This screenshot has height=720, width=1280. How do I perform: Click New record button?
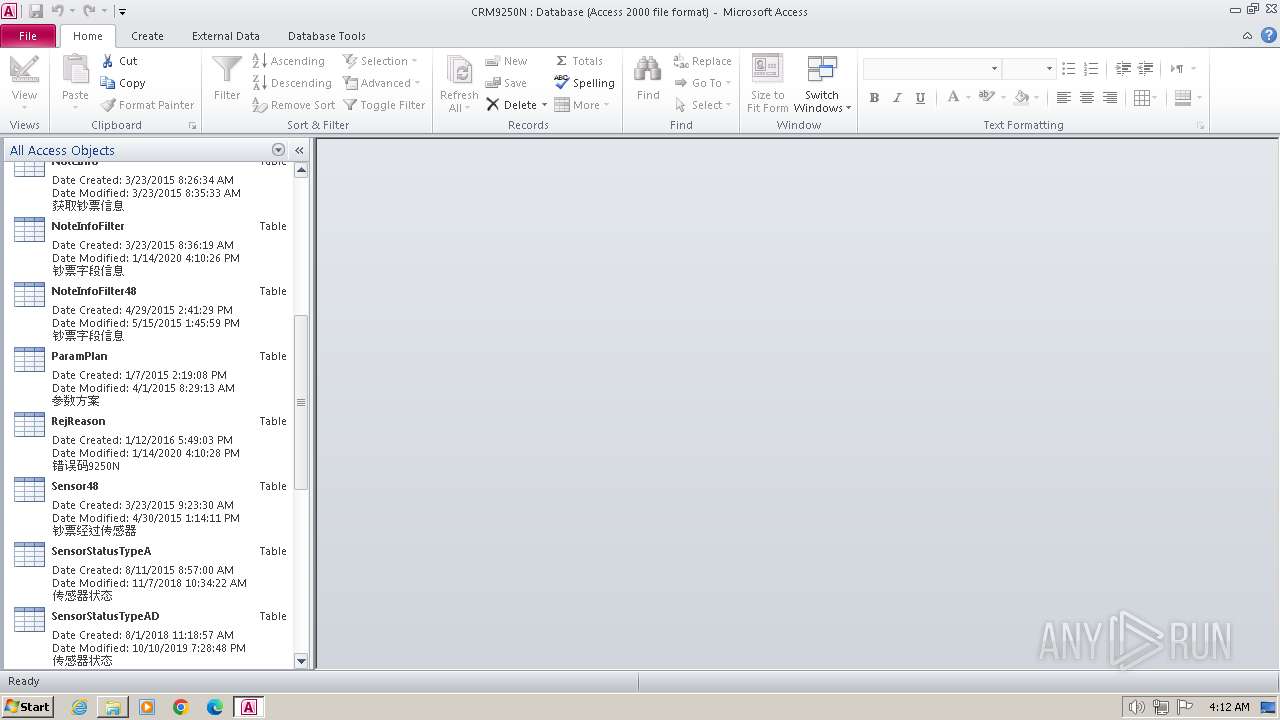tap(506, 61)
